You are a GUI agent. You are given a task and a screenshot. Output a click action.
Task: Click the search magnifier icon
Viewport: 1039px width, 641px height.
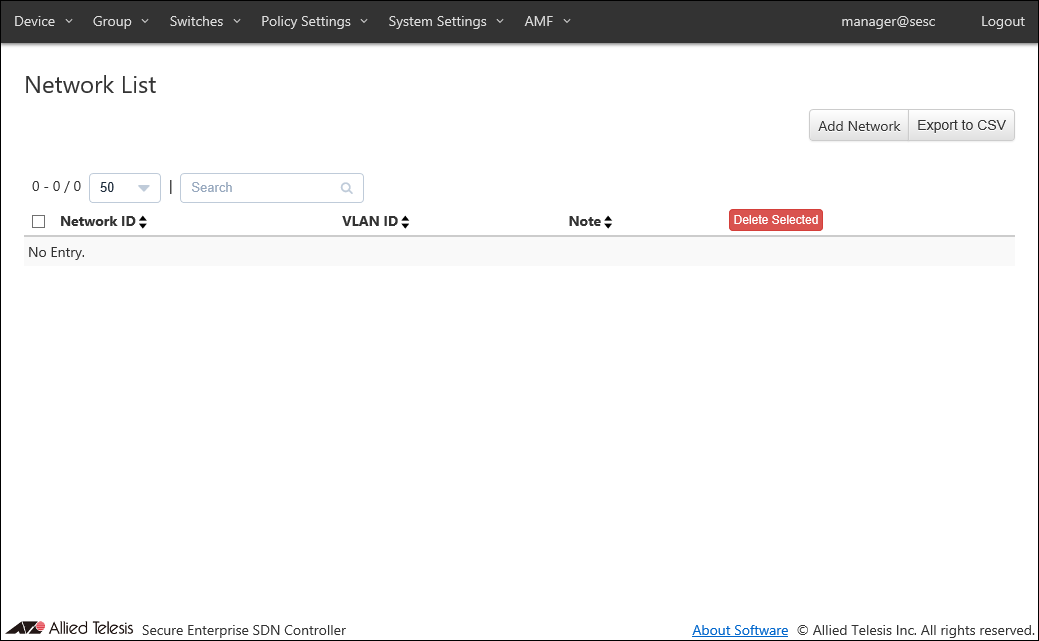[x=346, y=188]
